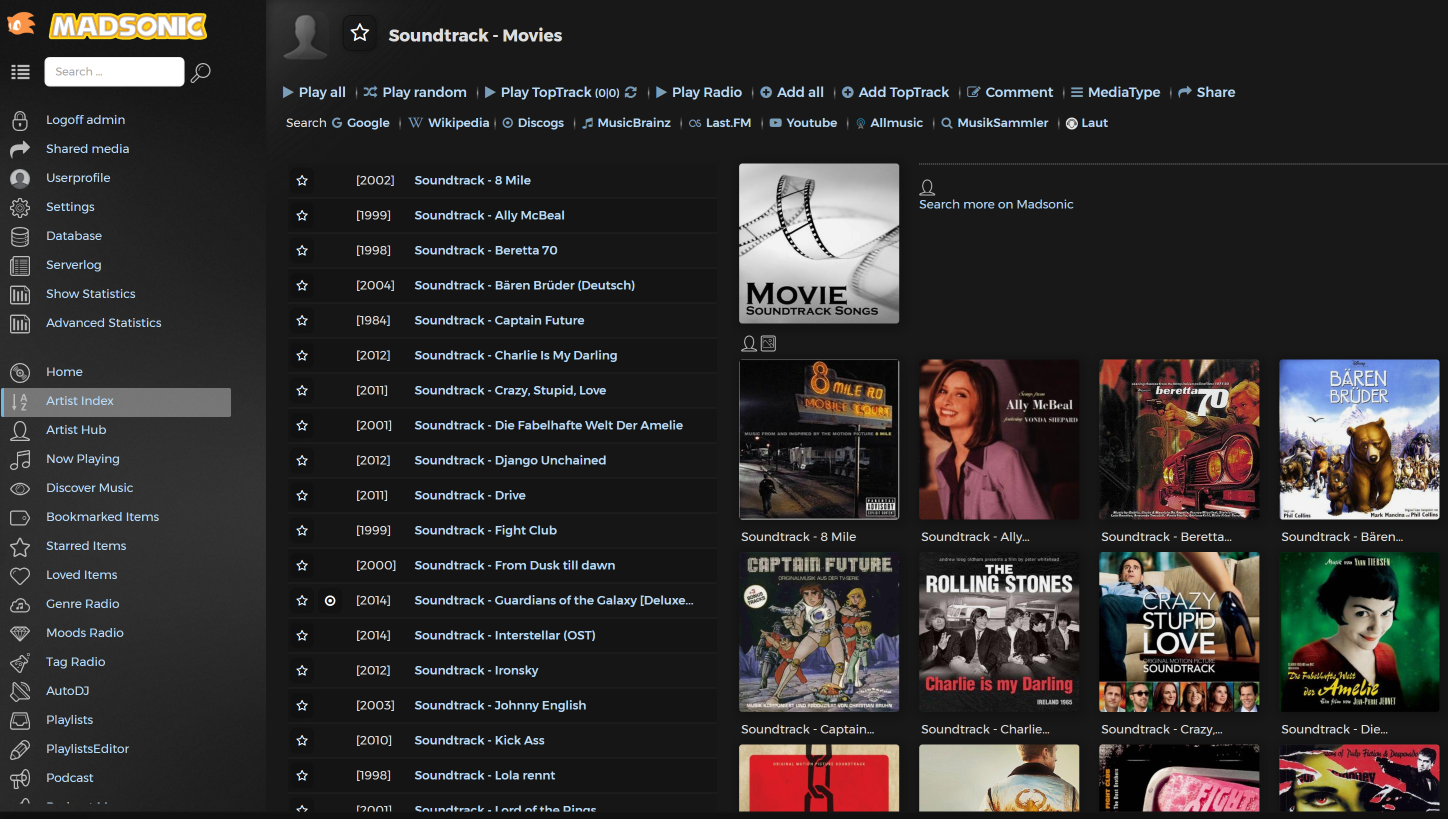Toggle the sidebar list menu icon

pyautogui.click(x=20, y=72)
